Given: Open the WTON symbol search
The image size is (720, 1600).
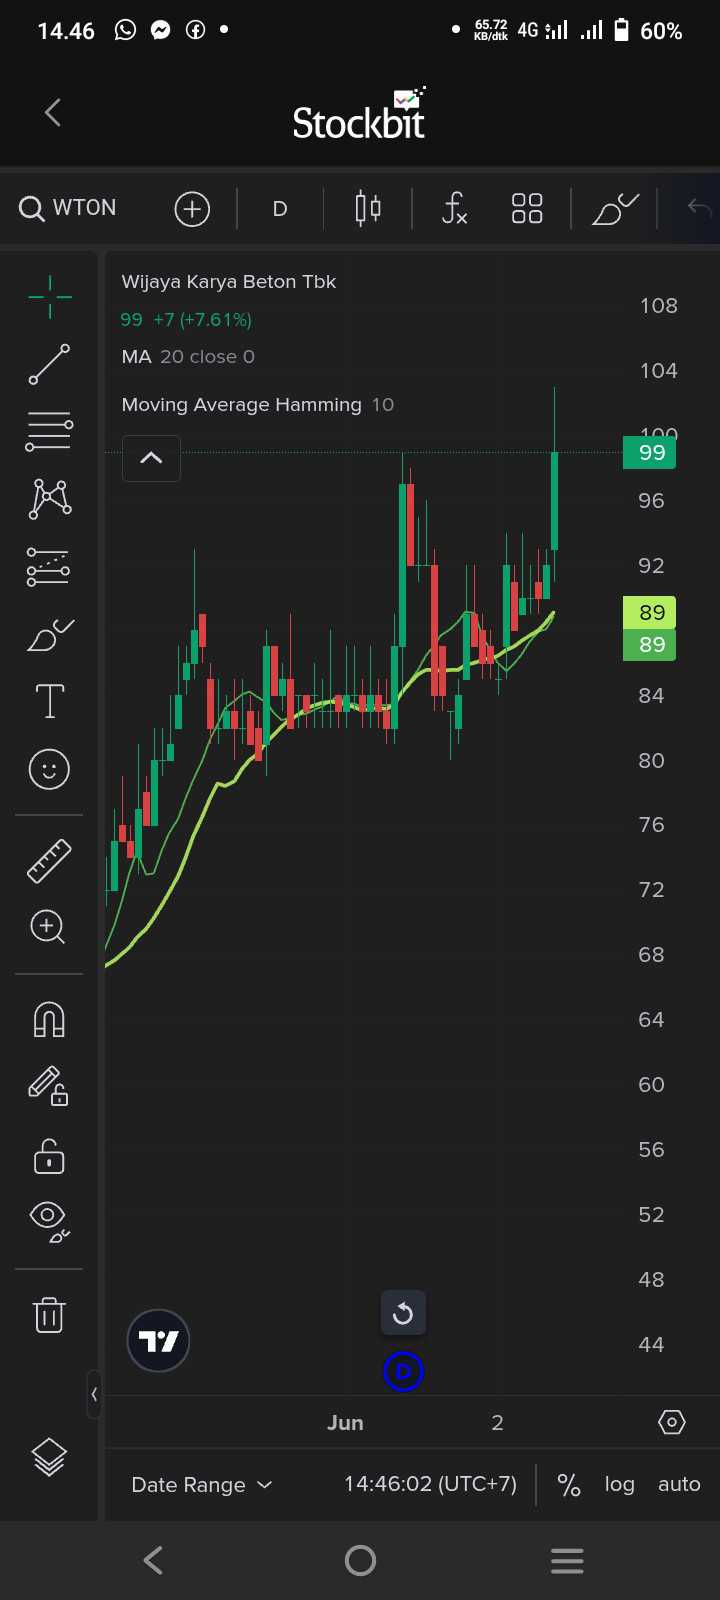Looking at the screenshot, I should click(68, 208).
